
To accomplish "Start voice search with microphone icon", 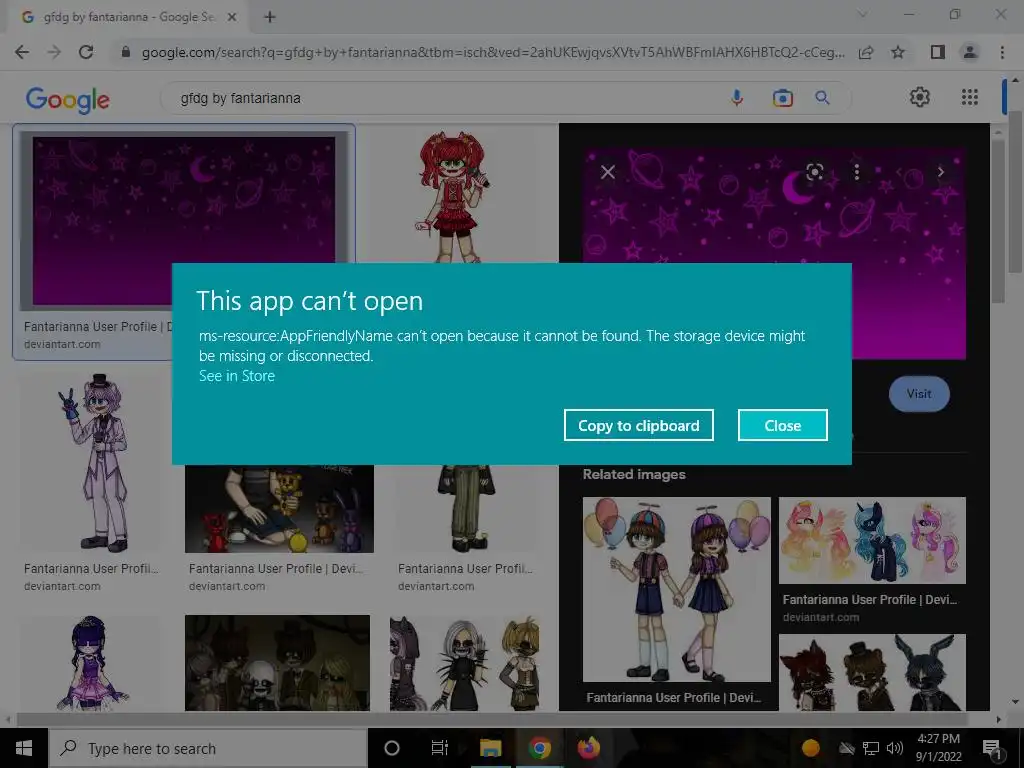I will [737, 98].
